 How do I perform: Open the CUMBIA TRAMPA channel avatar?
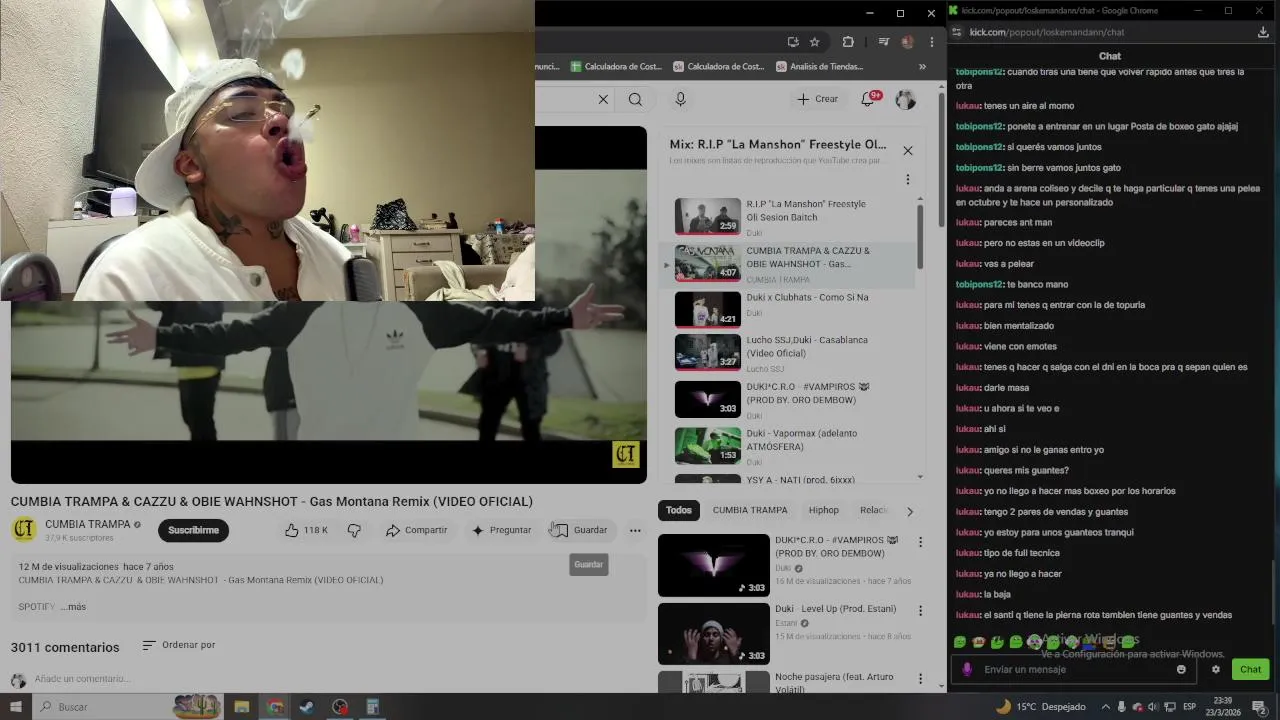[24, 530]
